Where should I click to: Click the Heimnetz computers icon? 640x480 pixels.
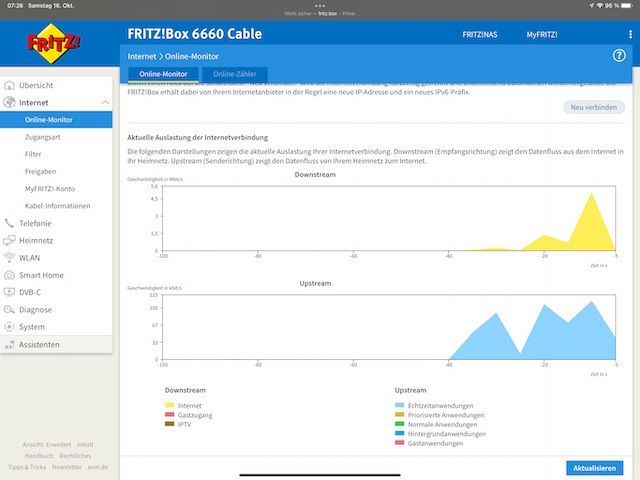[x=9, y=240]
